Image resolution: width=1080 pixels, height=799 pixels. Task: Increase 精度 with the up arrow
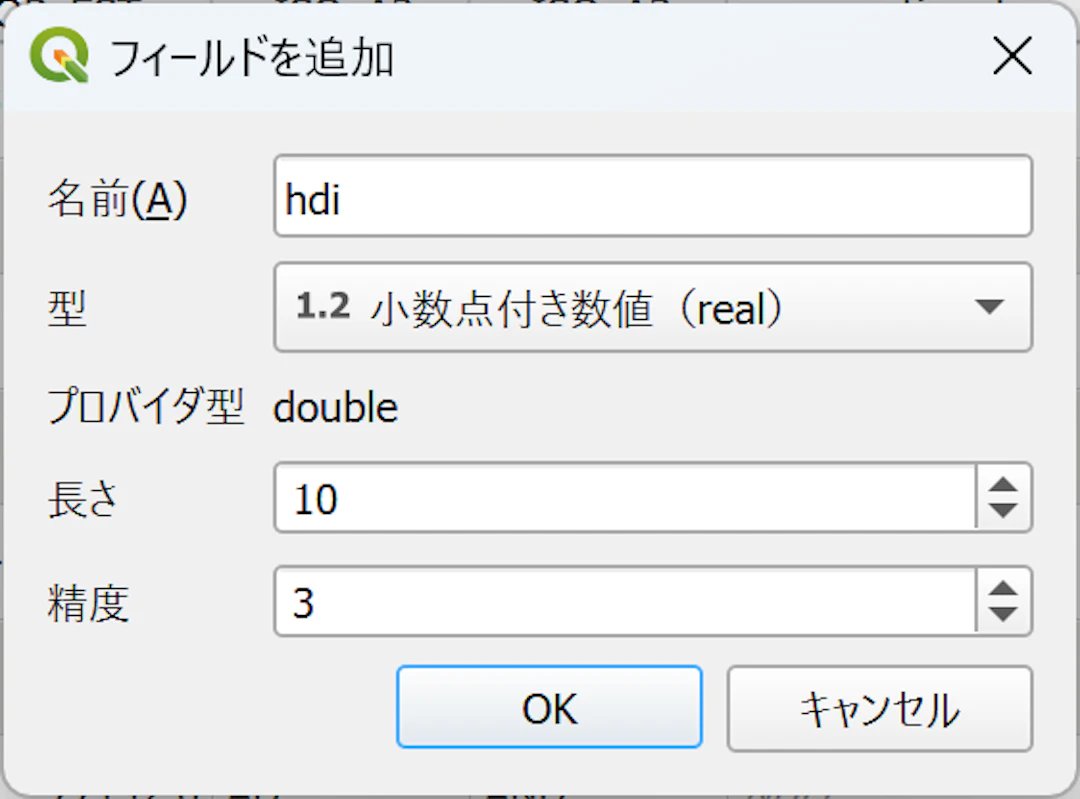(x=1003, y=588)
